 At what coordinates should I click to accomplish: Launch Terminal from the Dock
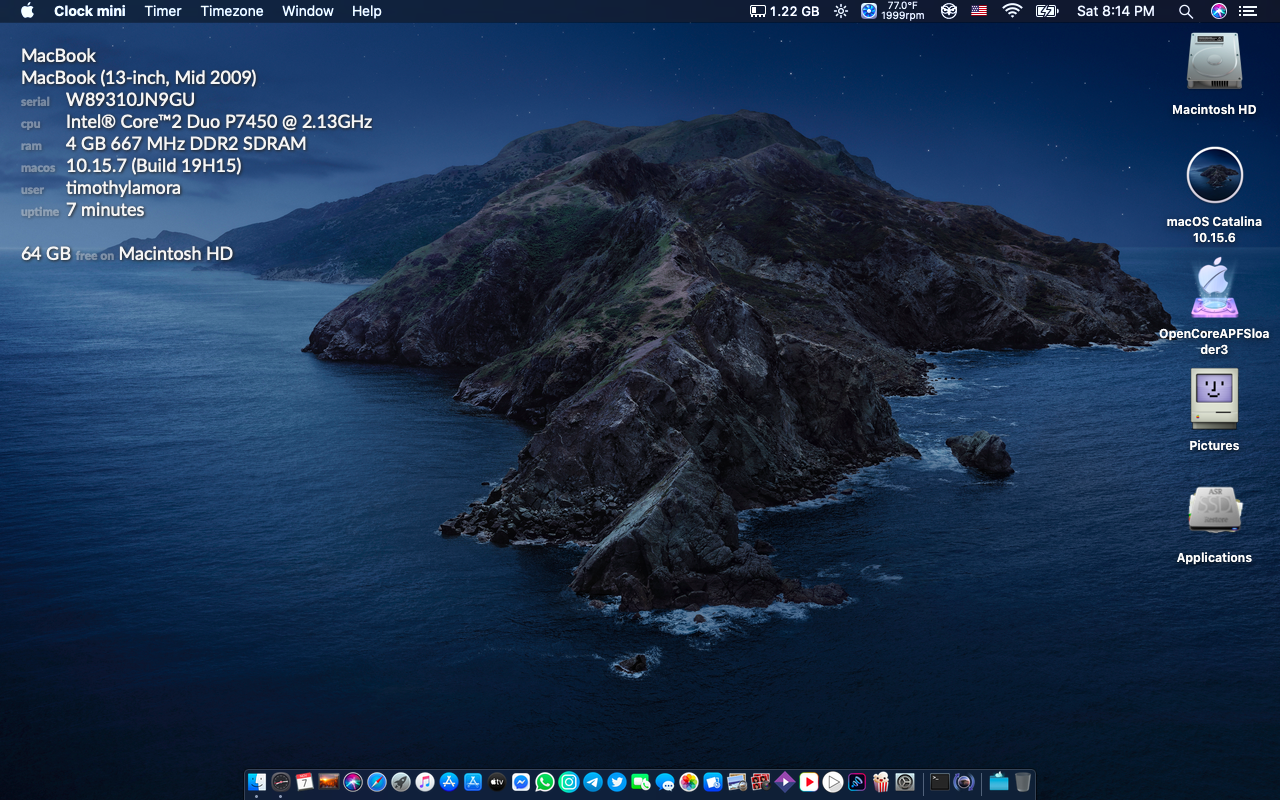coord(939,782)
